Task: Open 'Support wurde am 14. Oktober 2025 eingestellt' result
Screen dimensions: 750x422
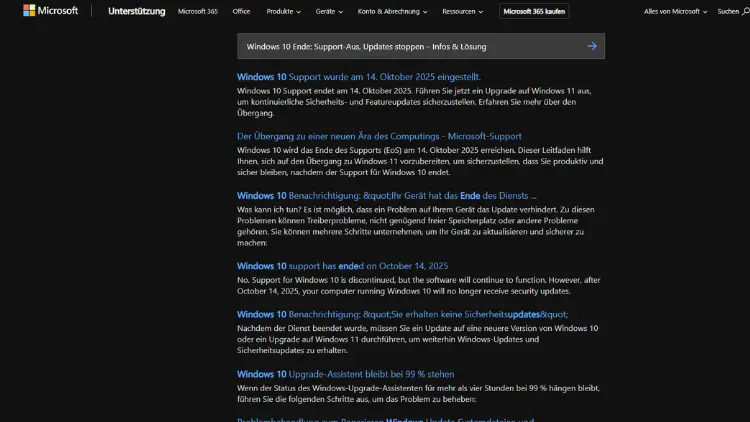Action: click(x=359, y=77)
